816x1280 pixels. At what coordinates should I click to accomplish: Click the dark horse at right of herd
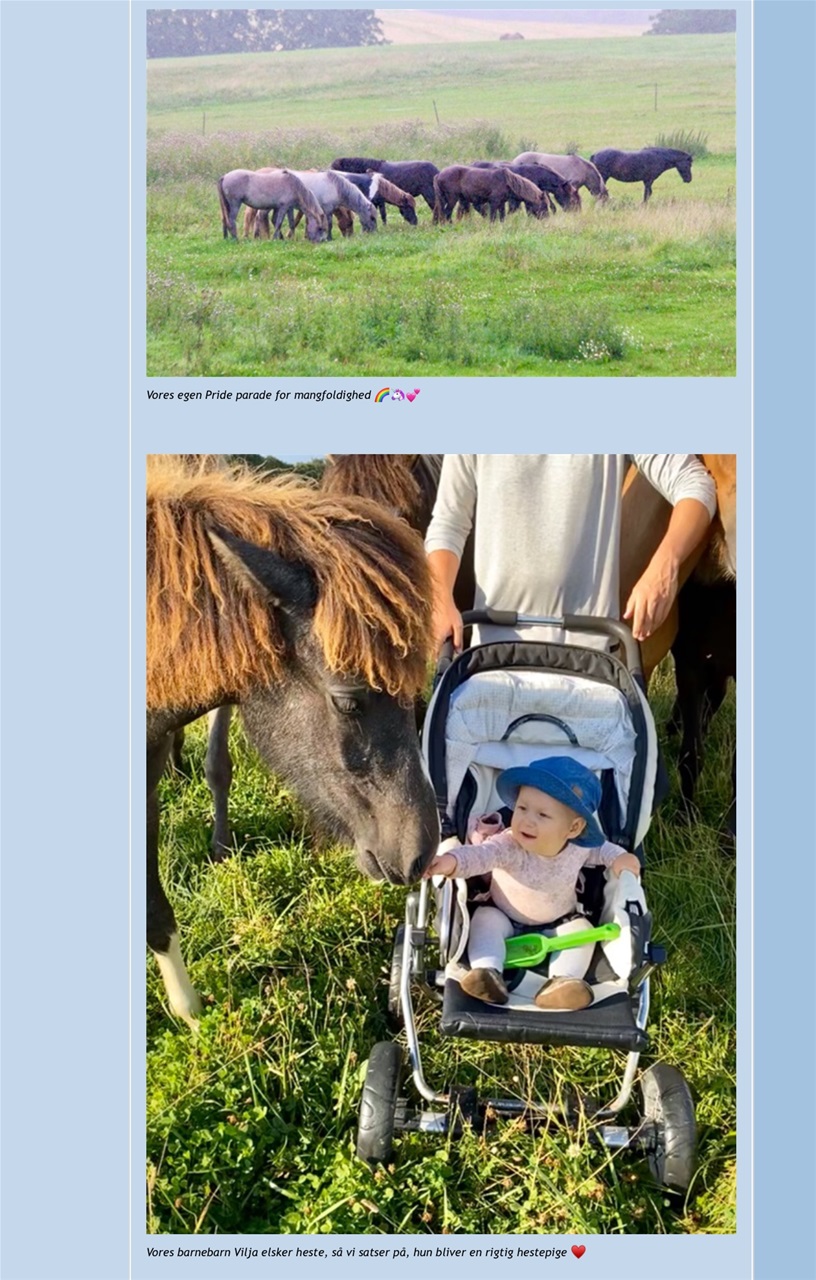641,168
